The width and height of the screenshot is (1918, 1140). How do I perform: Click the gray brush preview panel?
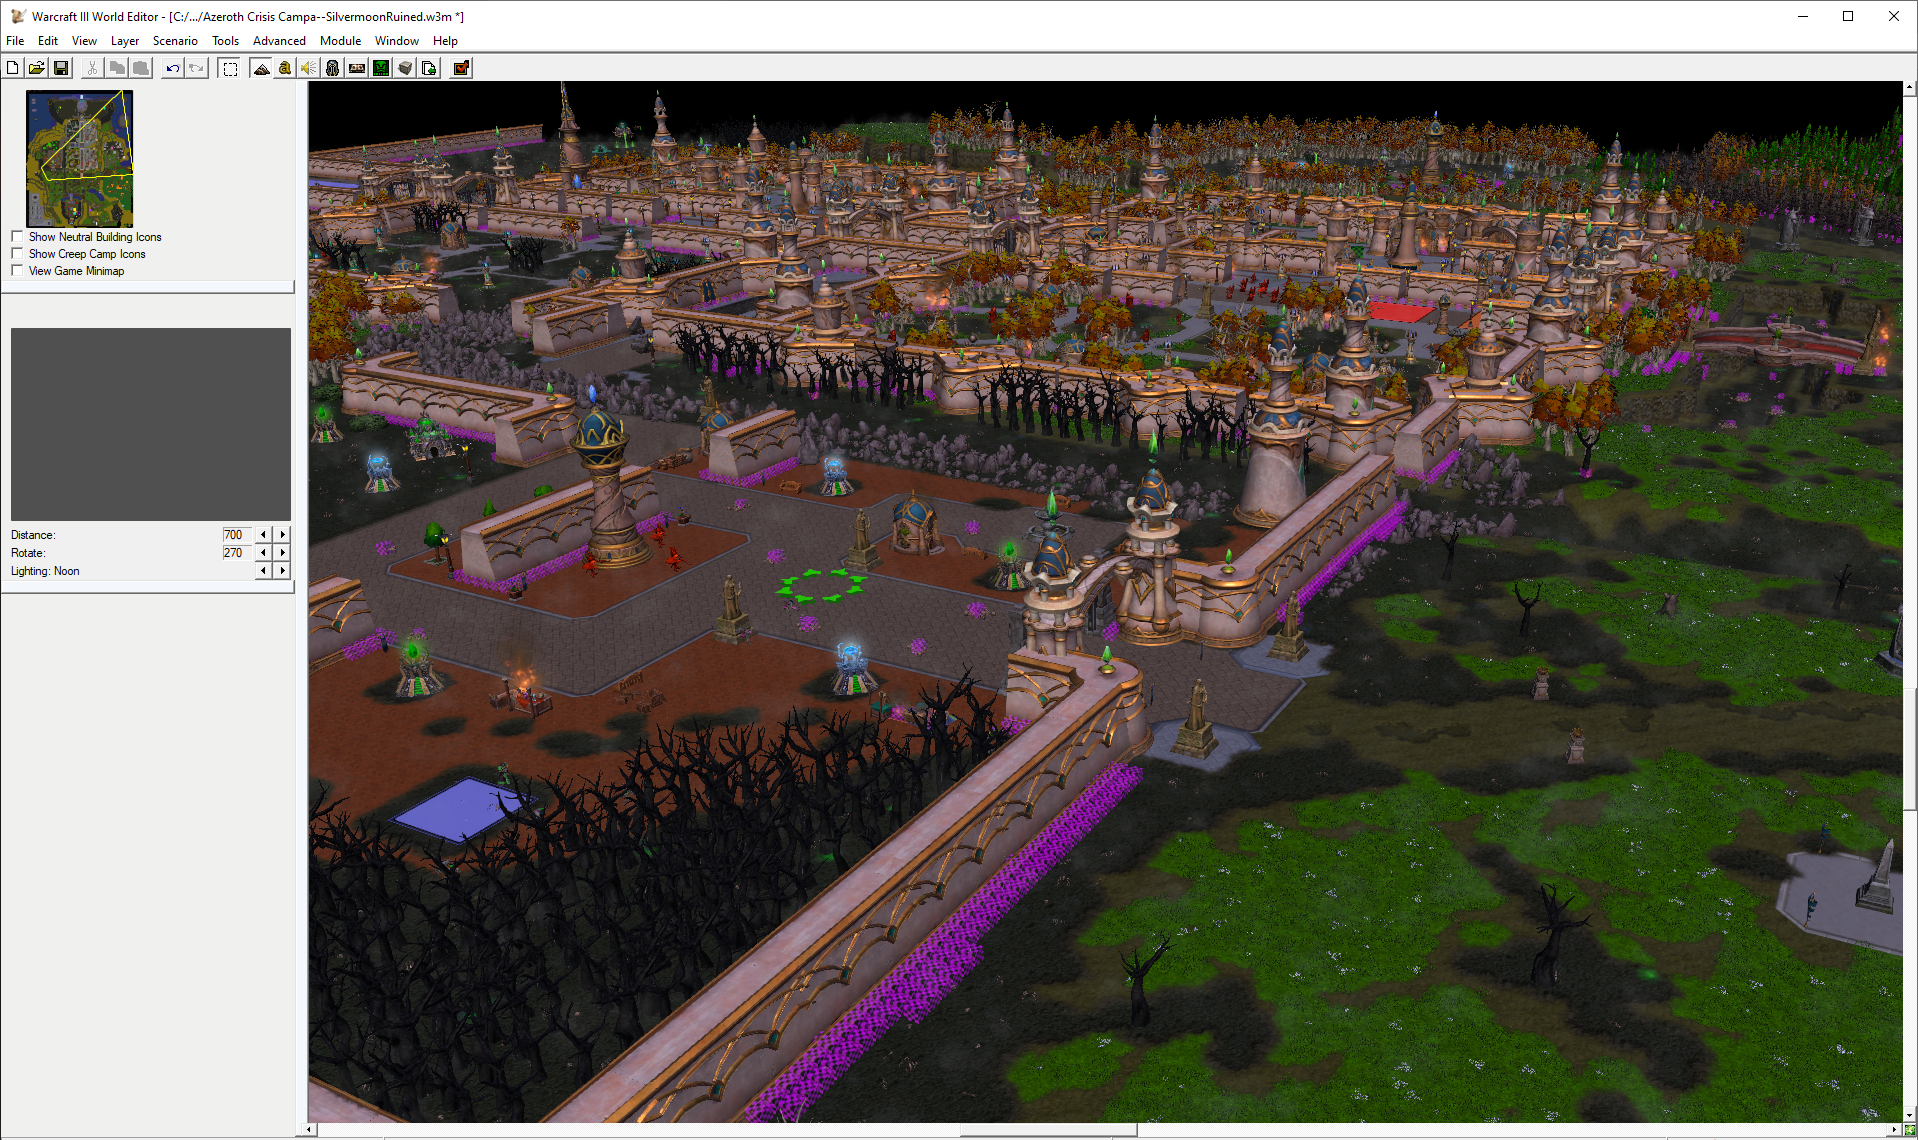(x=151, y=424)
